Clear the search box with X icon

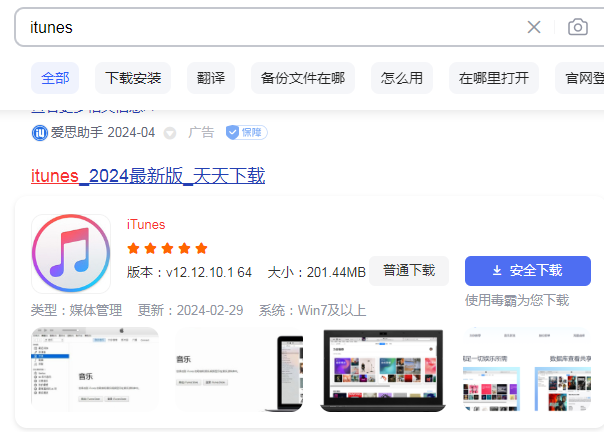tap(534, 27)
